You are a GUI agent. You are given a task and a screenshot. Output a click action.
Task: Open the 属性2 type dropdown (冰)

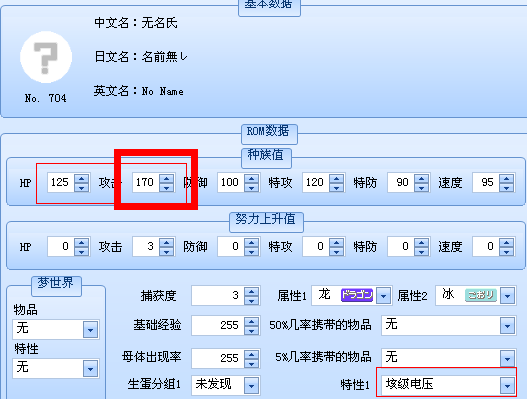pyautogui.click(x=508, y=296)
